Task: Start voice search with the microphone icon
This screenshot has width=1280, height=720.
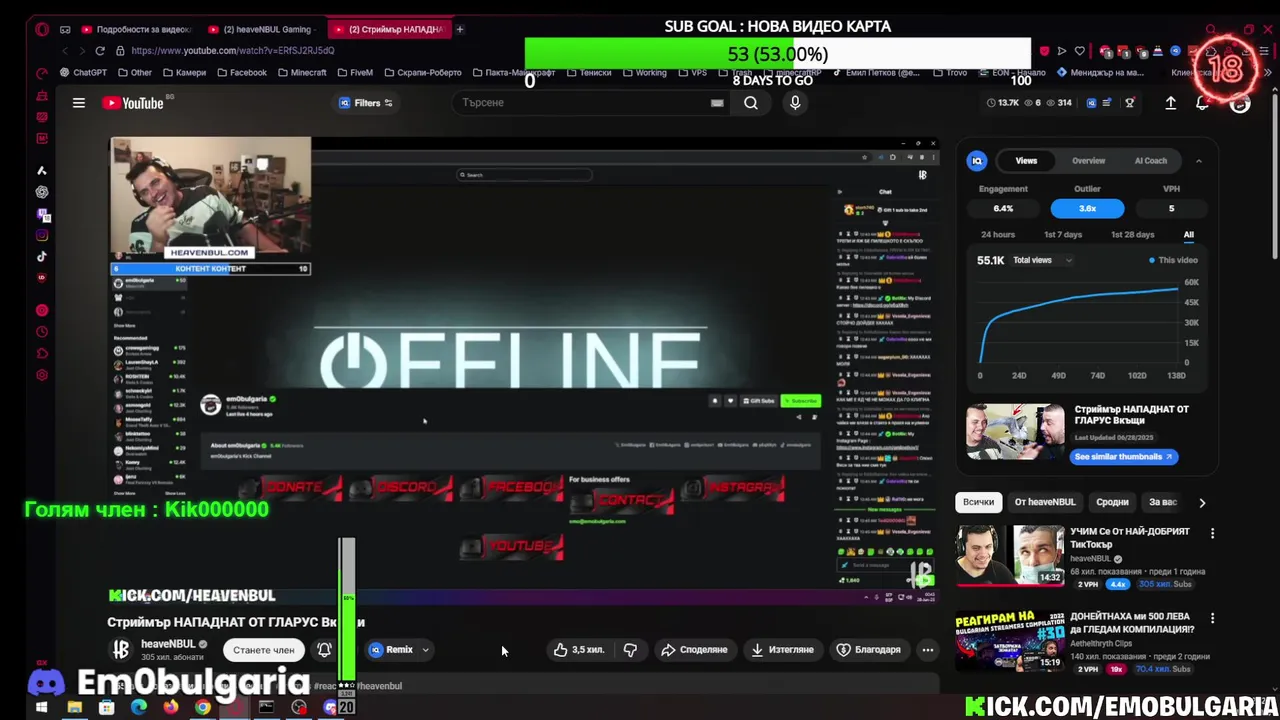Action: click(795, 102)
